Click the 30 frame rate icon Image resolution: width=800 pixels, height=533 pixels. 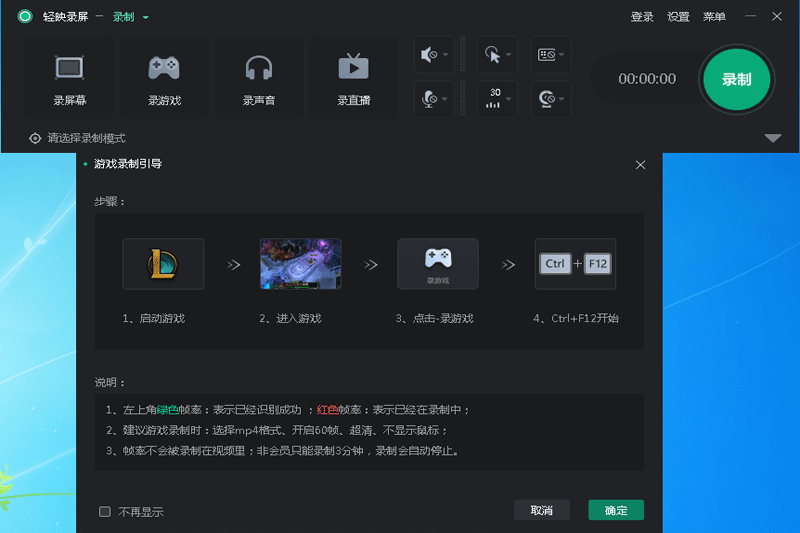tap(494, 98)
